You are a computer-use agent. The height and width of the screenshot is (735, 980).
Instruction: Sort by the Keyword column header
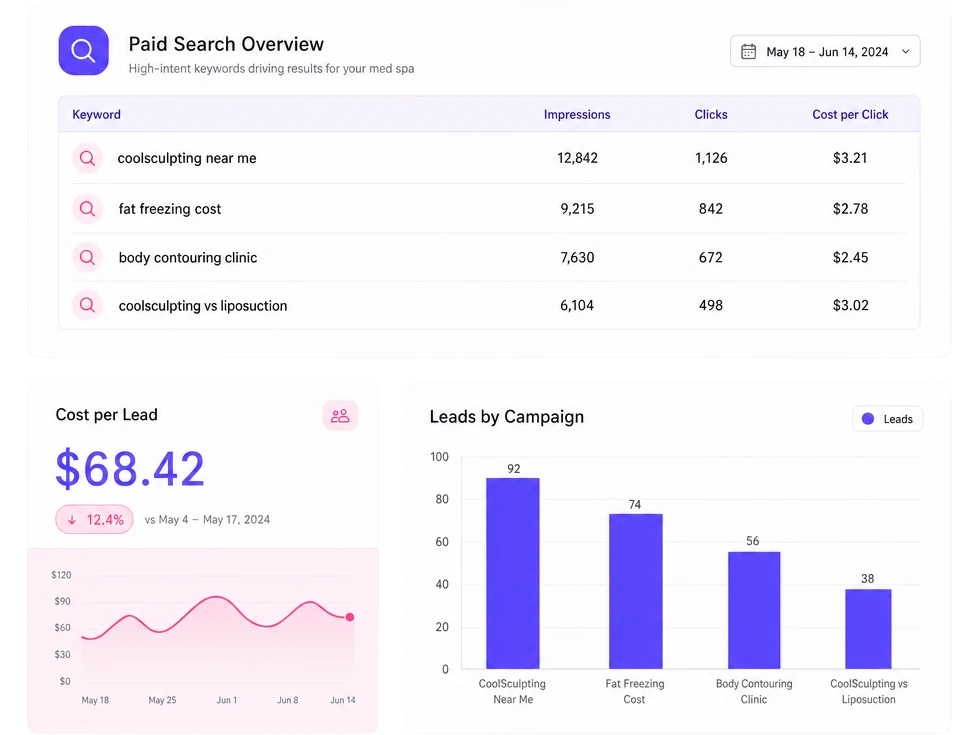tap(96, 114)
